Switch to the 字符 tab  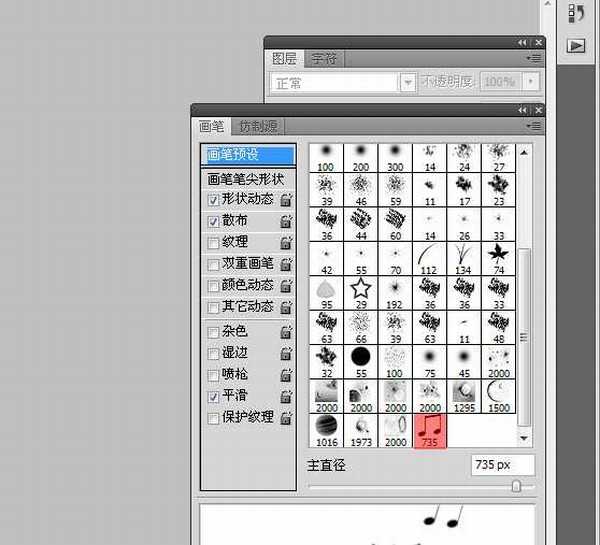pos(323,59)
